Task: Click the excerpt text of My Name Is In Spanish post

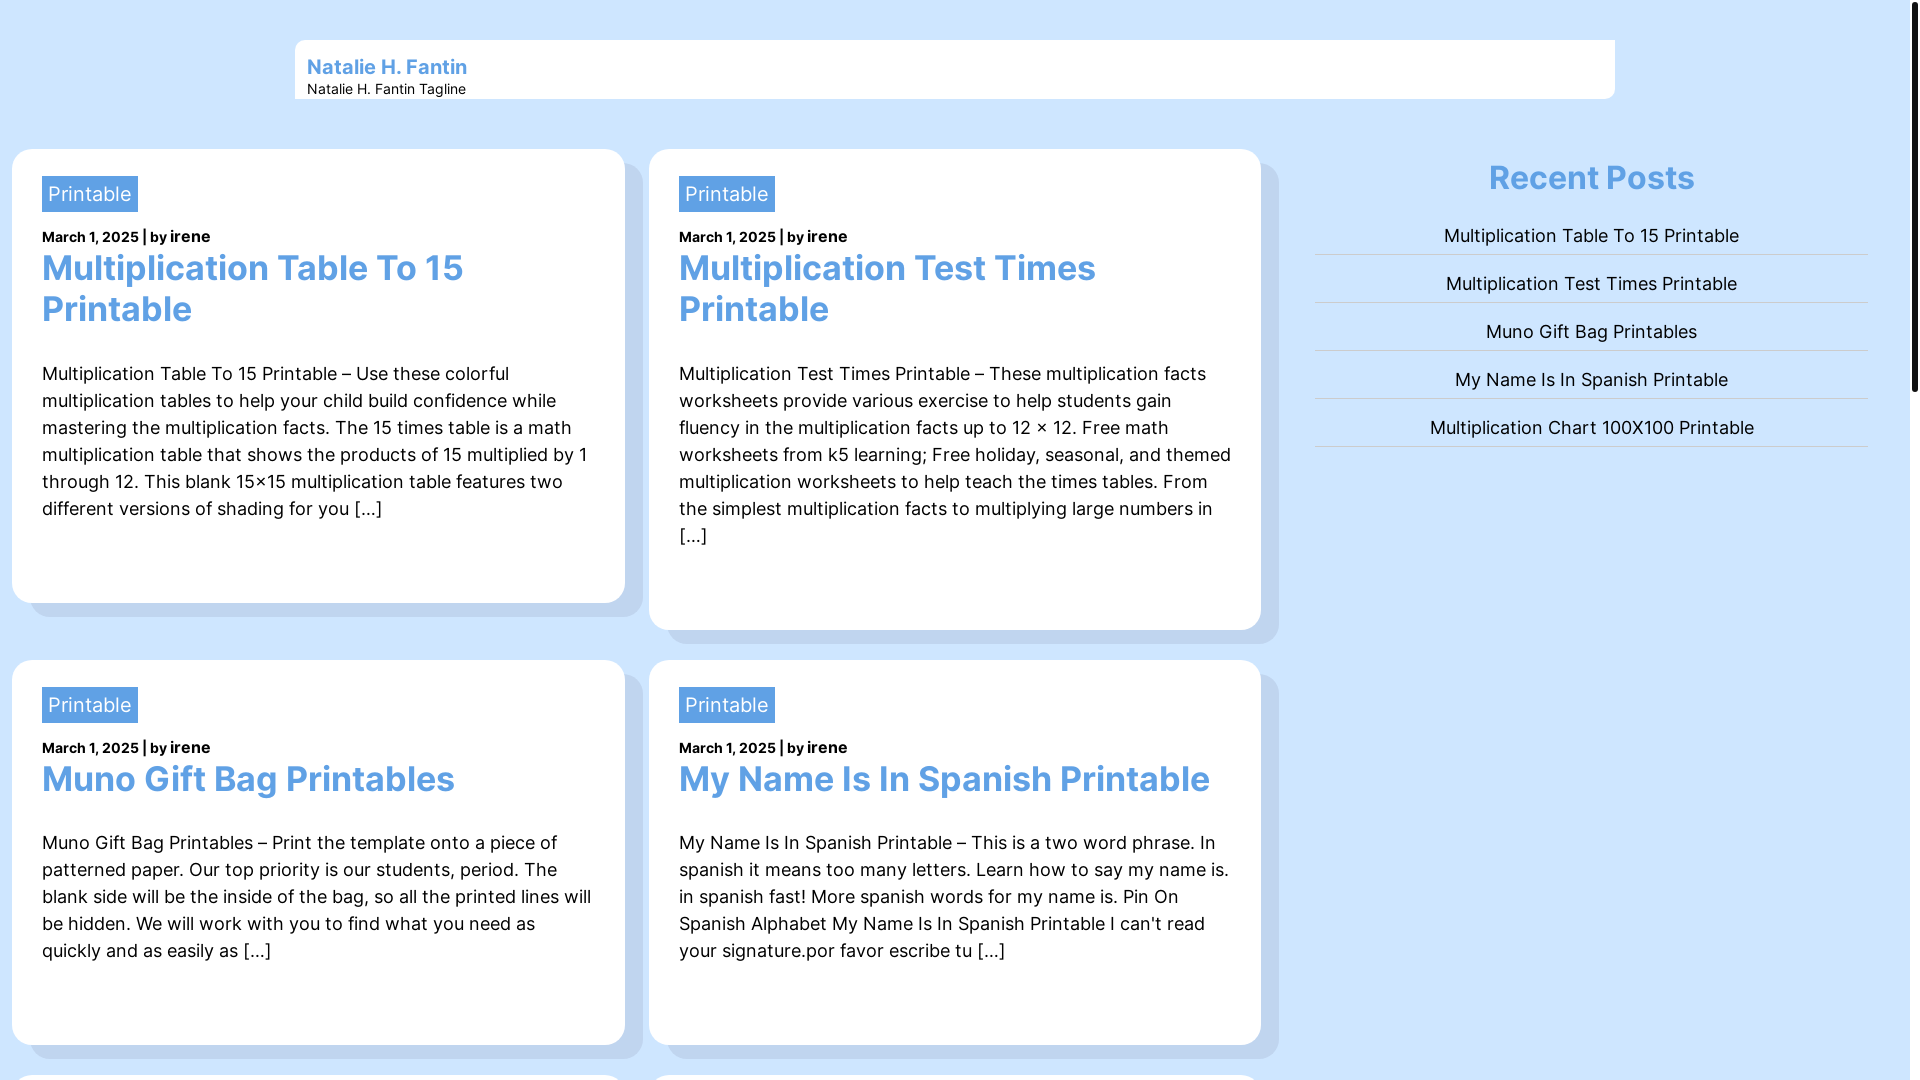Action: click(955, 897)
